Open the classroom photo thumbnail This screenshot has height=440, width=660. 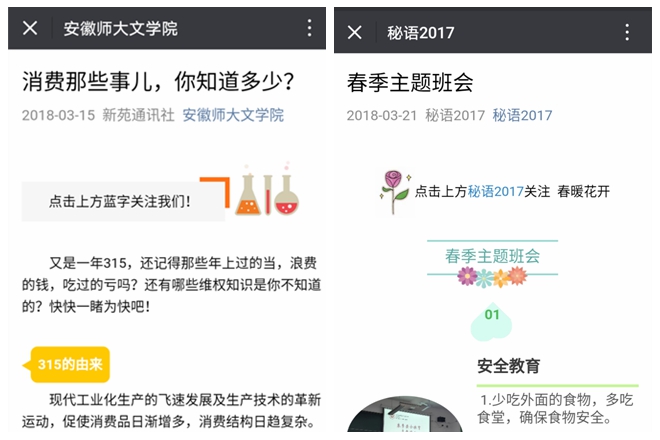pos(405,414)
